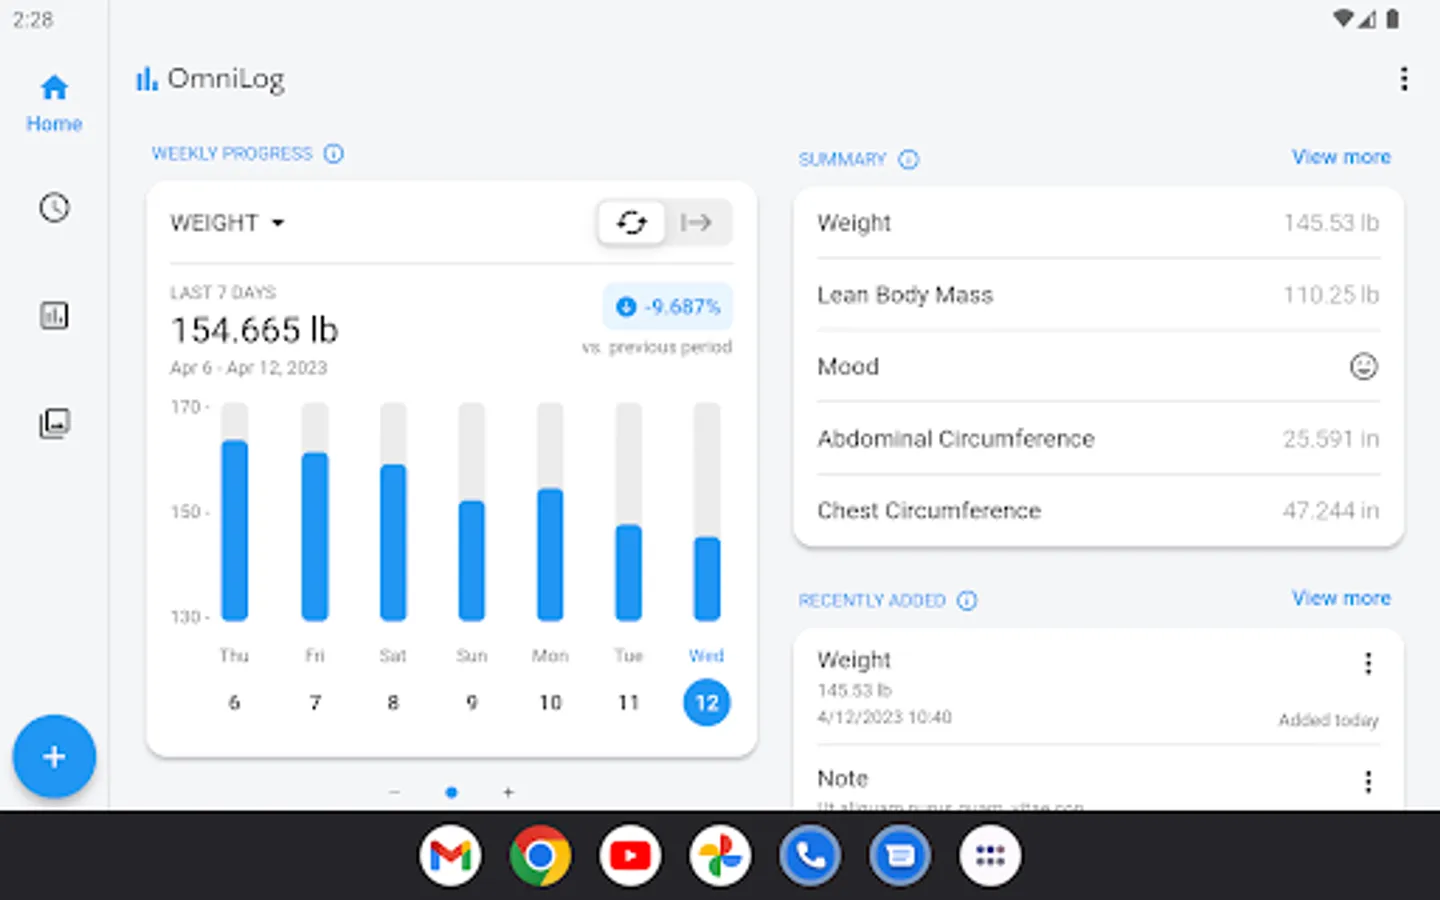Select day 10 in the week row
Viewport: 1440px width, 900px height.
(550, 703)
